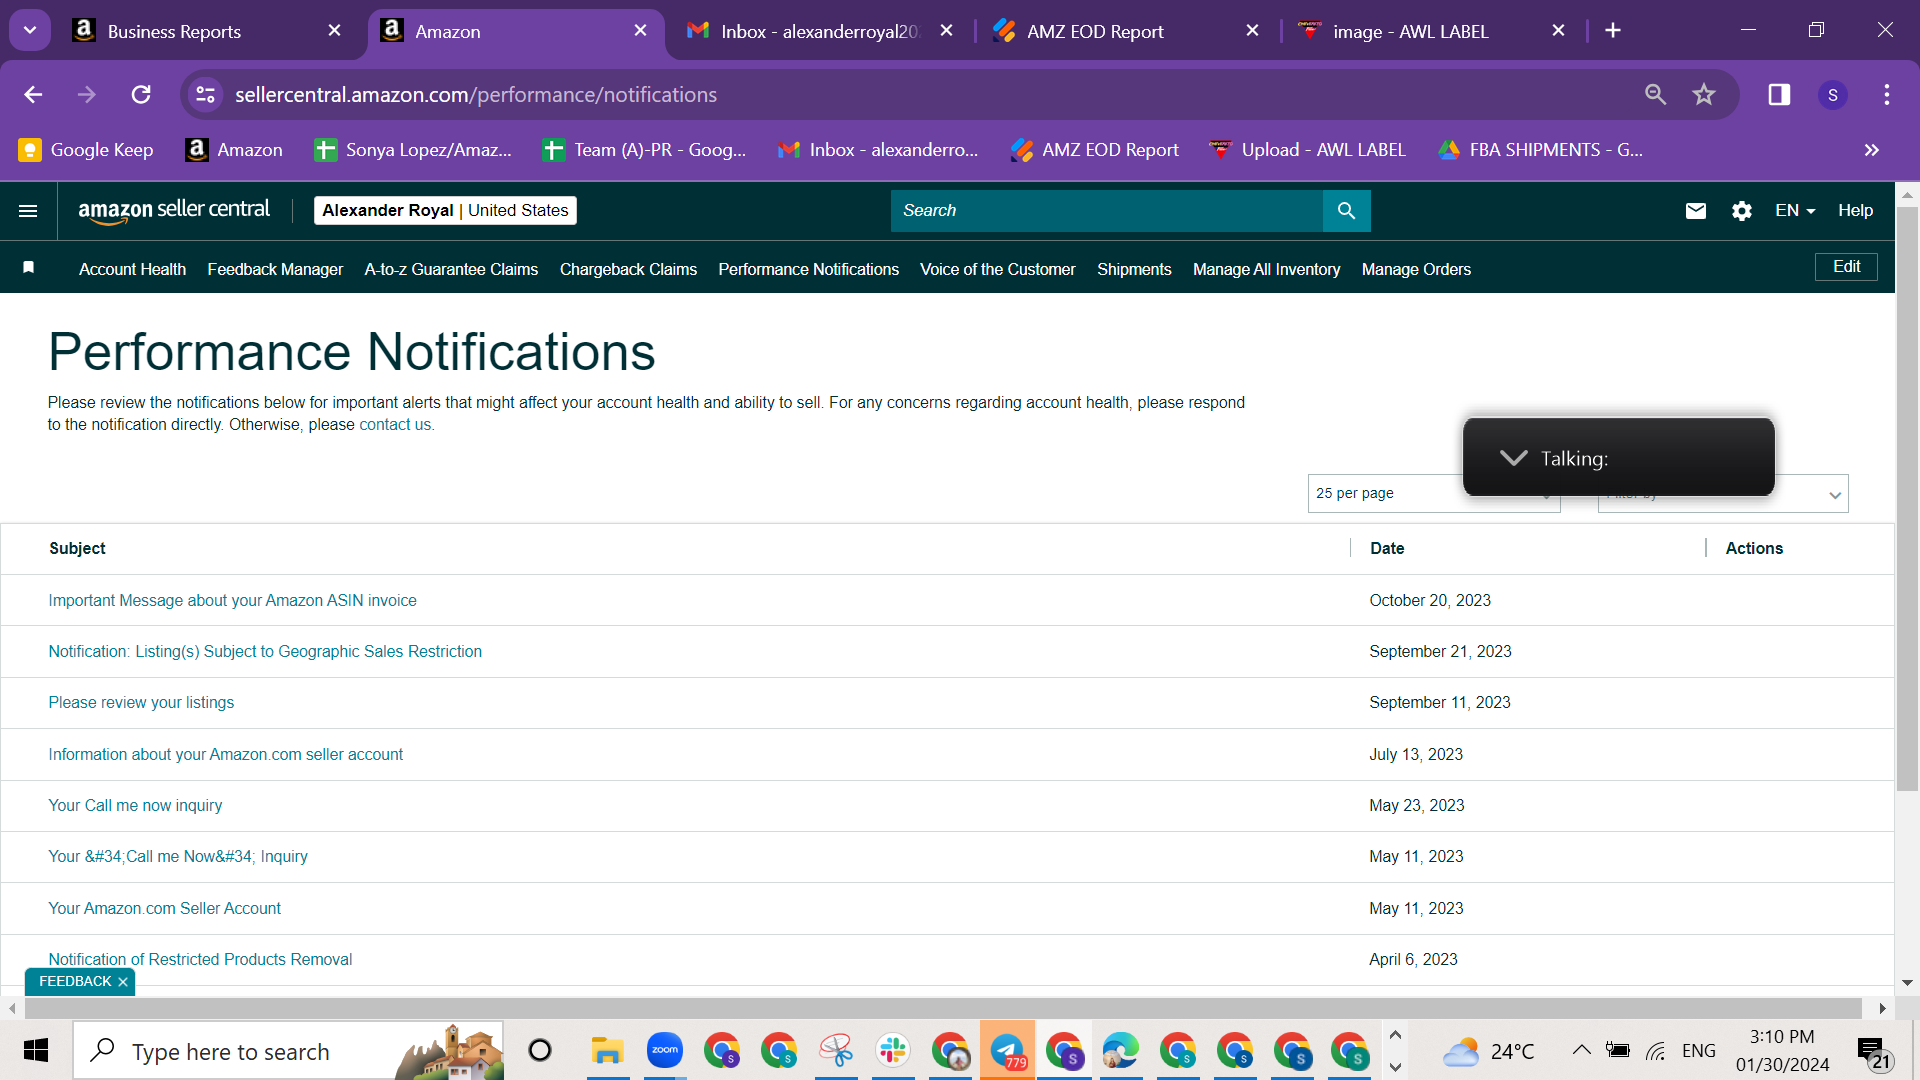Close the Business Reports tab
This screenshot has width=1920, height=1080.
335,31
